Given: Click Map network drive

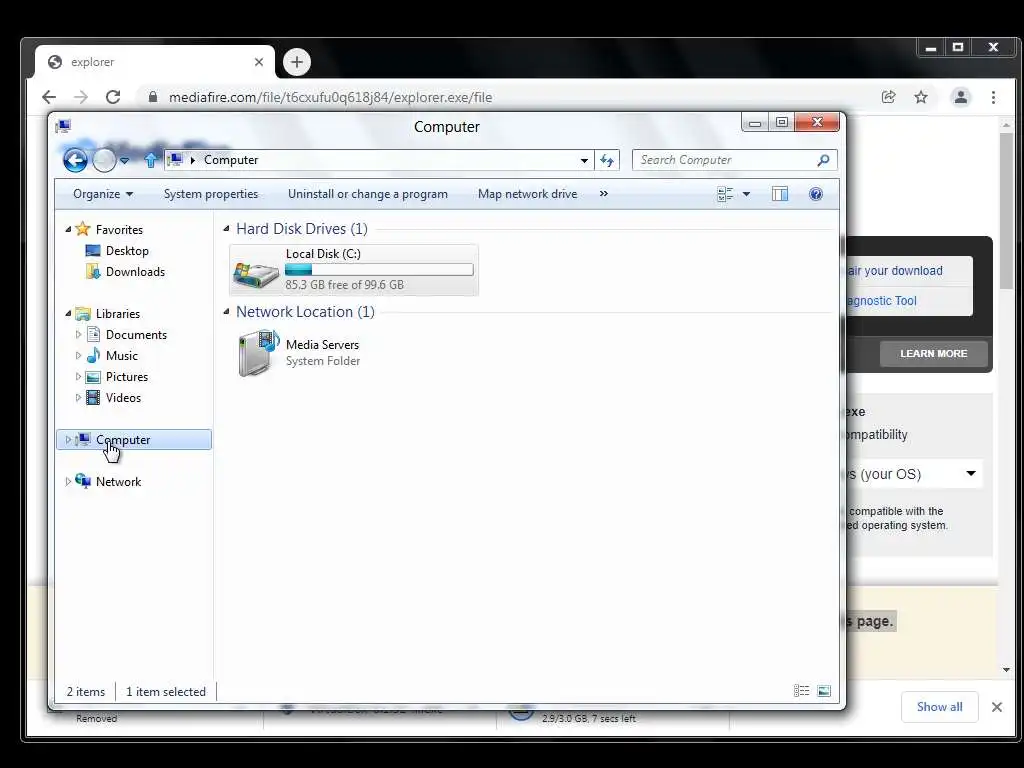Looking at the screenshot, I should click(x=527, y=194).
